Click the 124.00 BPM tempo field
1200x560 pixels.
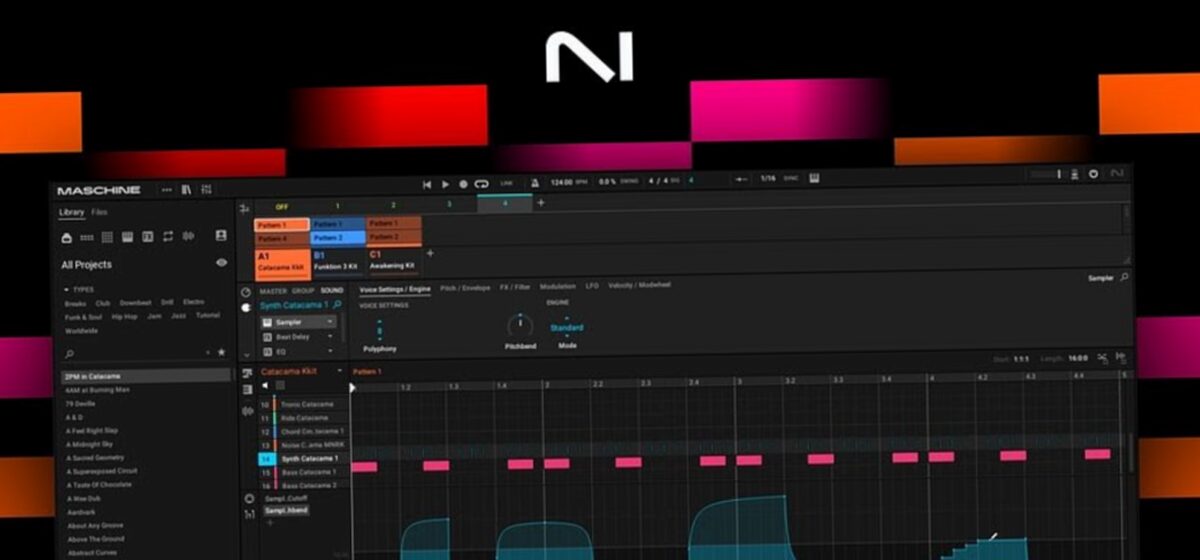tap(568, 182)
